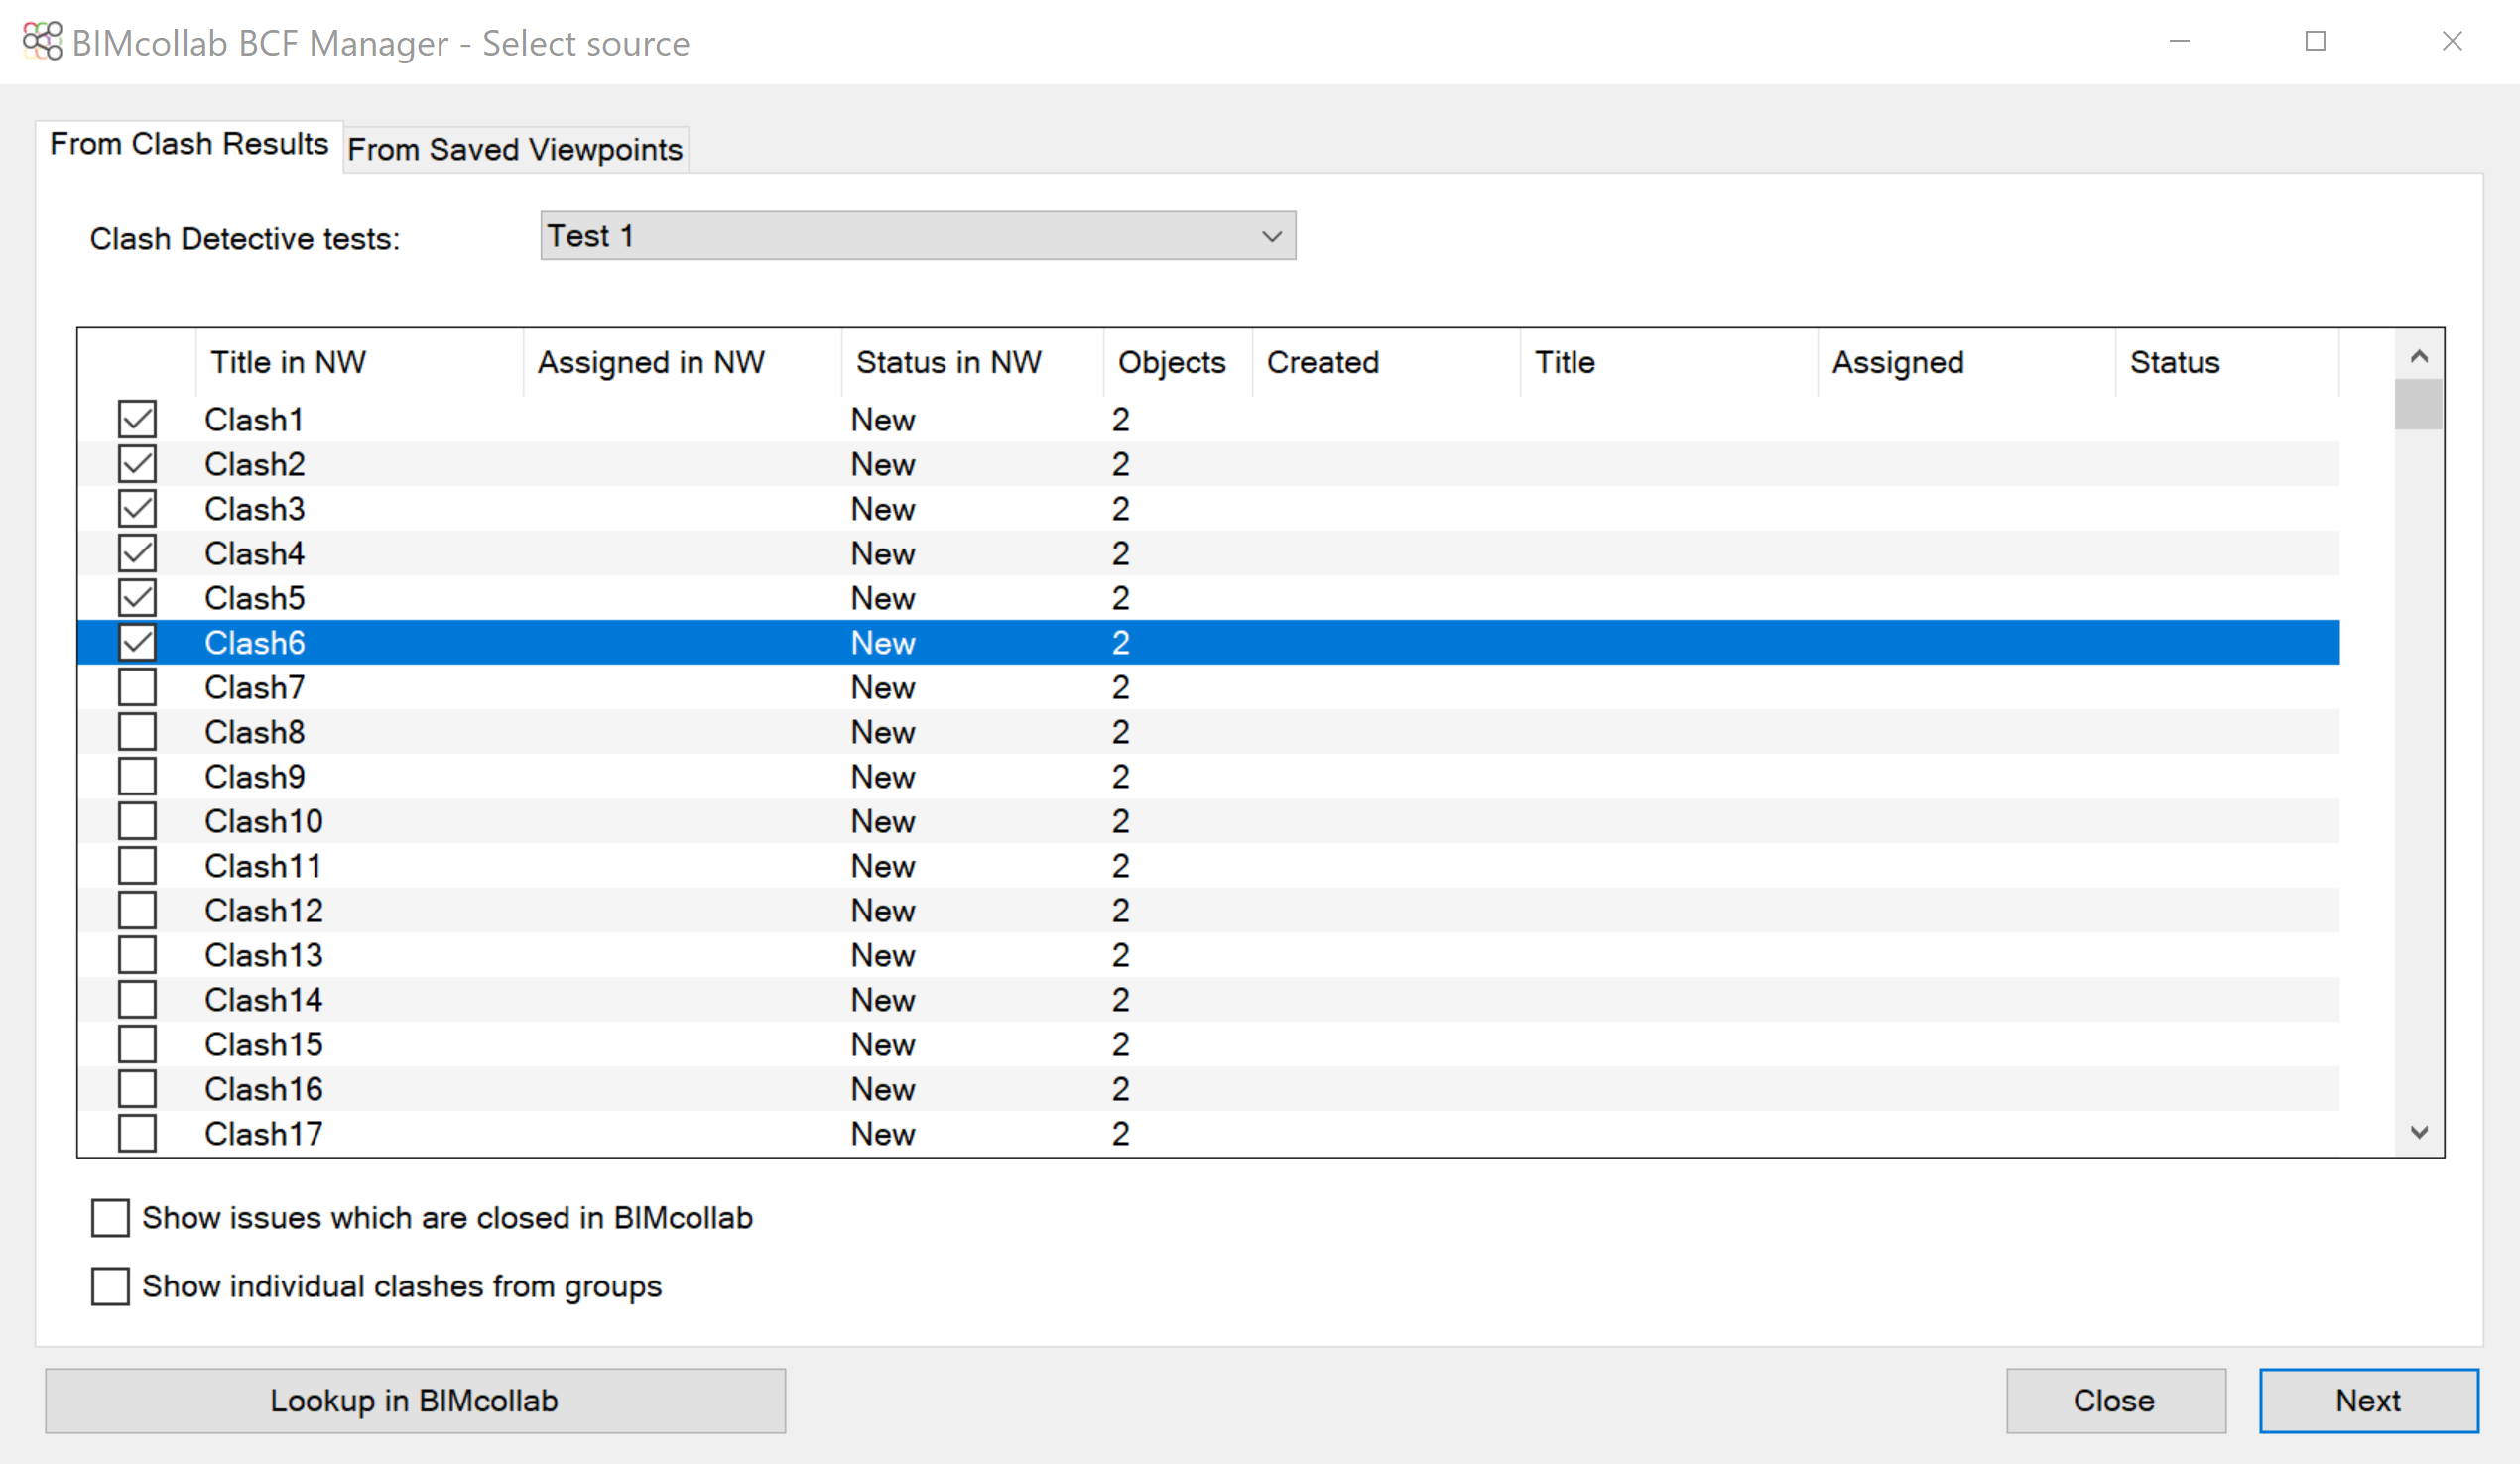2520x1464 pixels.
Task: Click the Status column header
Action: 2228,362
